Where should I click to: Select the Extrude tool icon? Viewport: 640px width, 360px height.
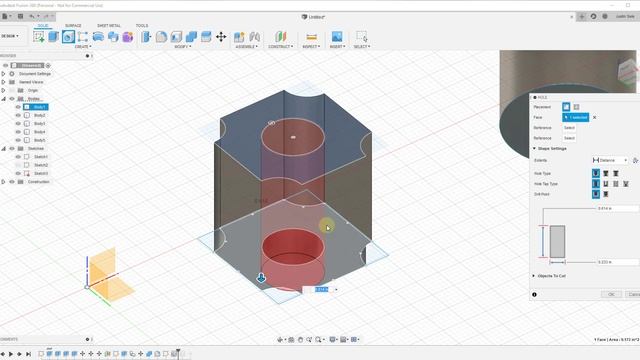(x=53, y=37)
